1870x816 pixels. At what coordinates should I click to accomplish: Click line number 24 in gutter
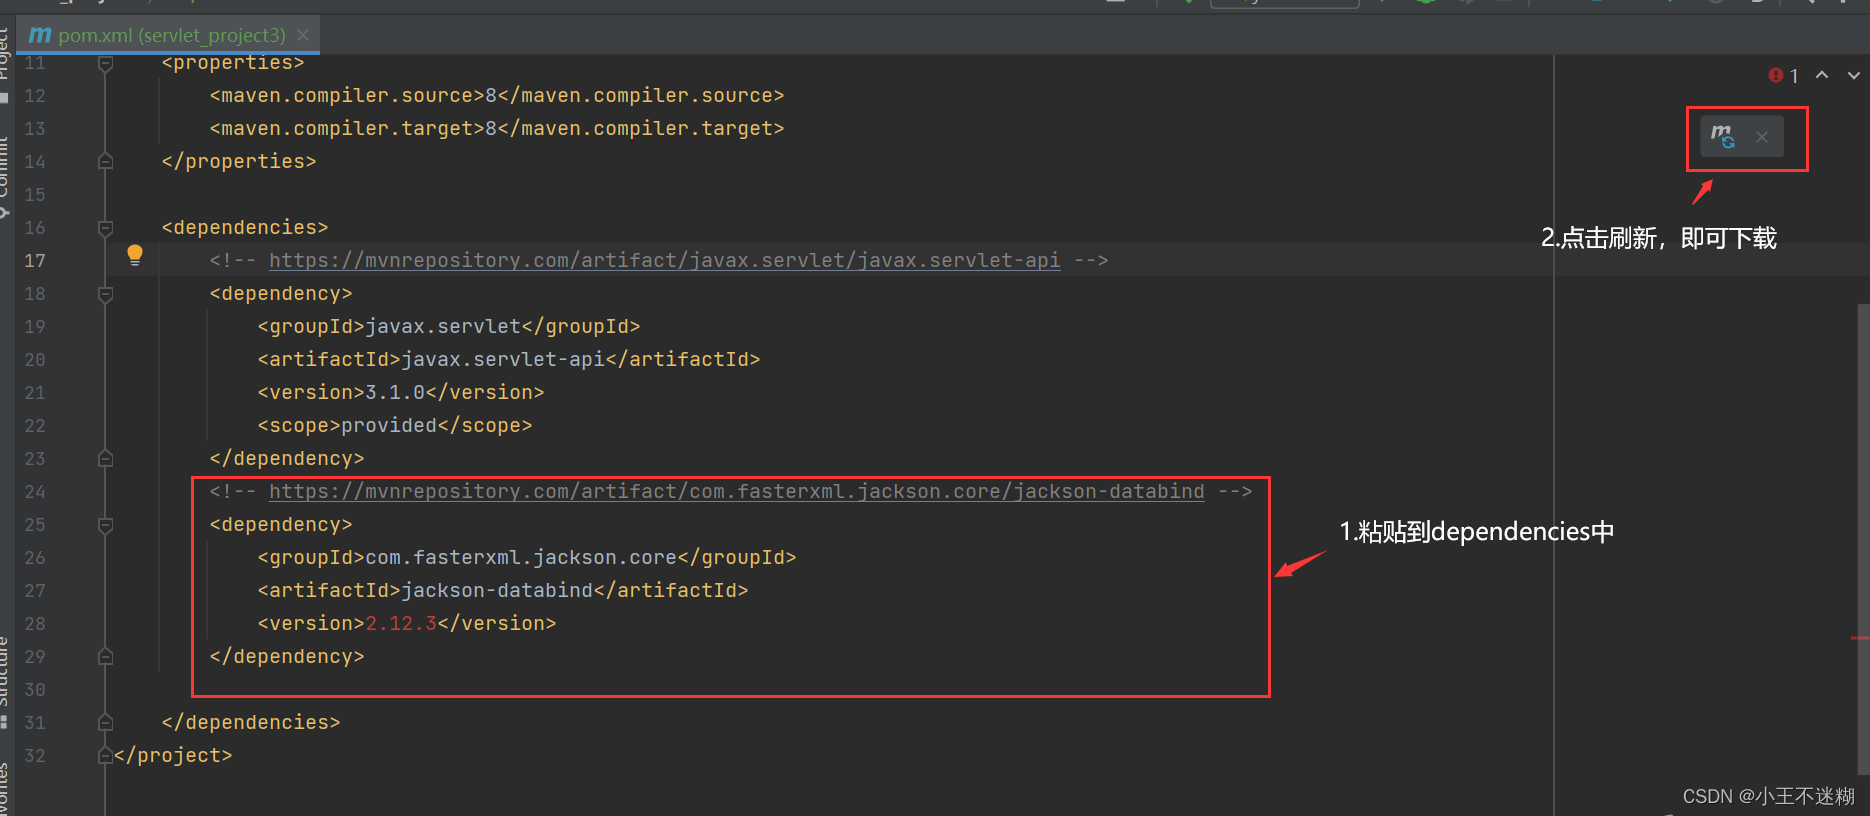tap(35, 491)
